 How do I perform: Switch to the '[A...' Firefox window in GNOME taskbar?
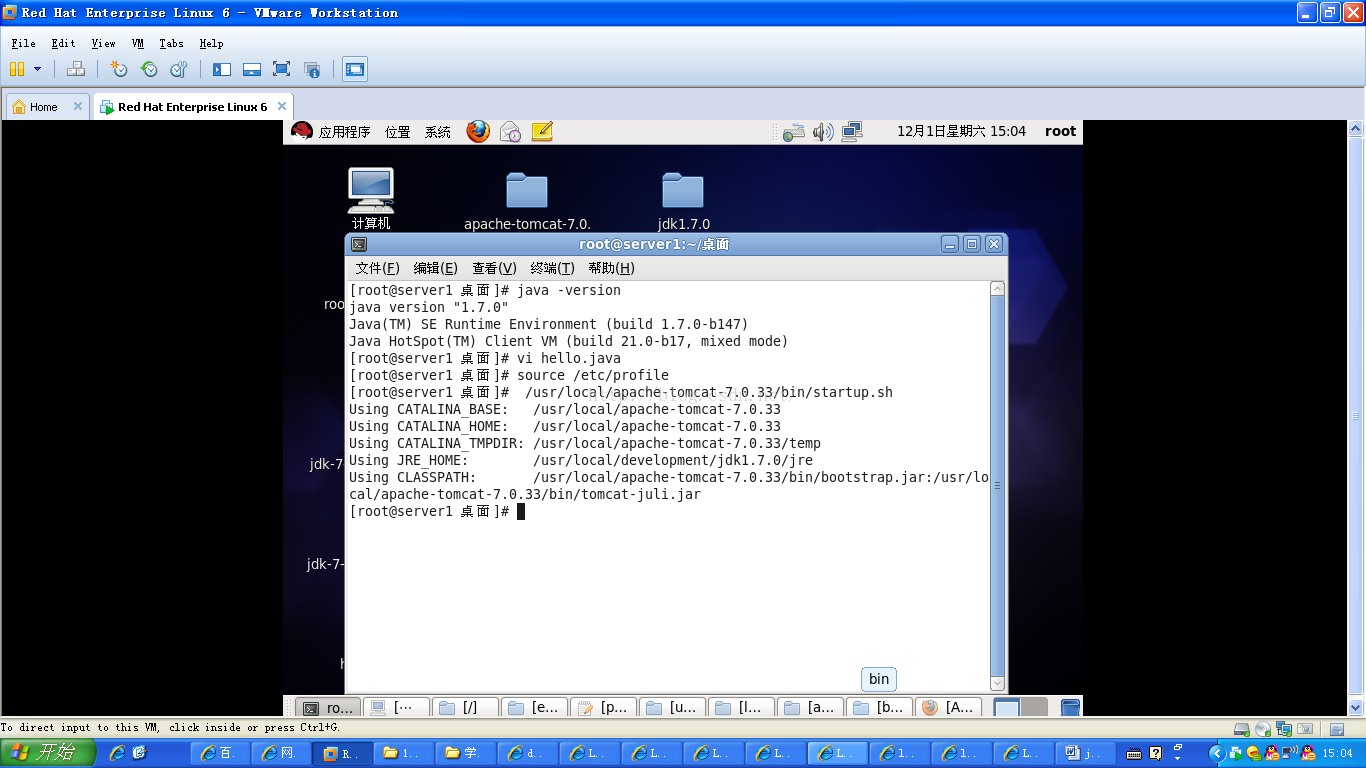click(x=948, y=707)
